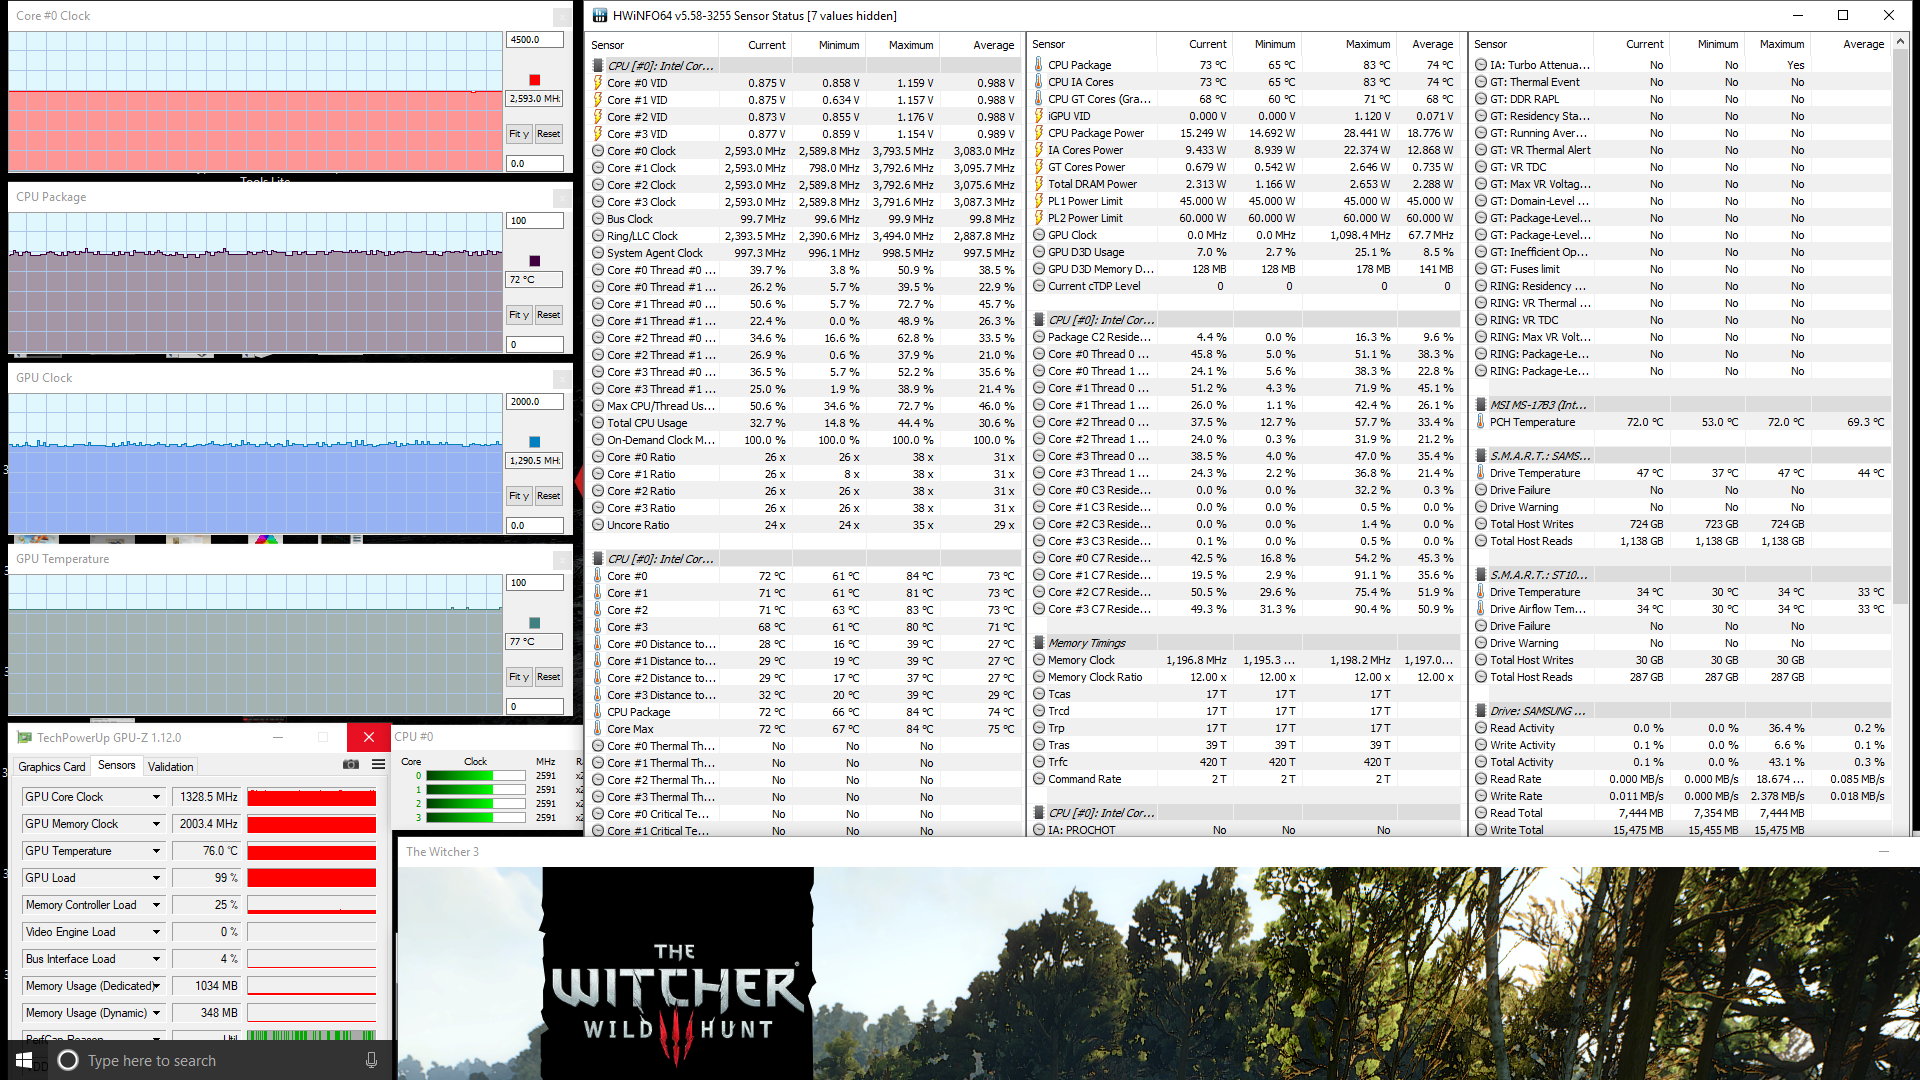Click the red Core #0 Clock color swatch
This screenshot has width=1920, height=1080.
pos(534,80)
